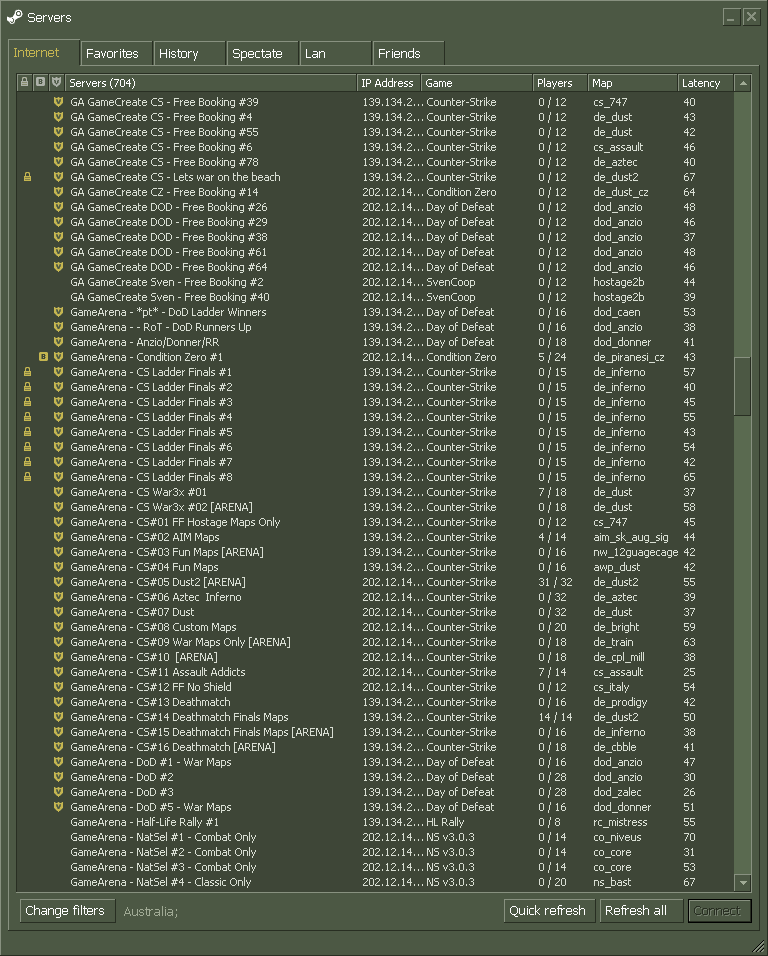Open the Friends tab
This screenshot has height=956, width=768.
(x=408, y=54)
